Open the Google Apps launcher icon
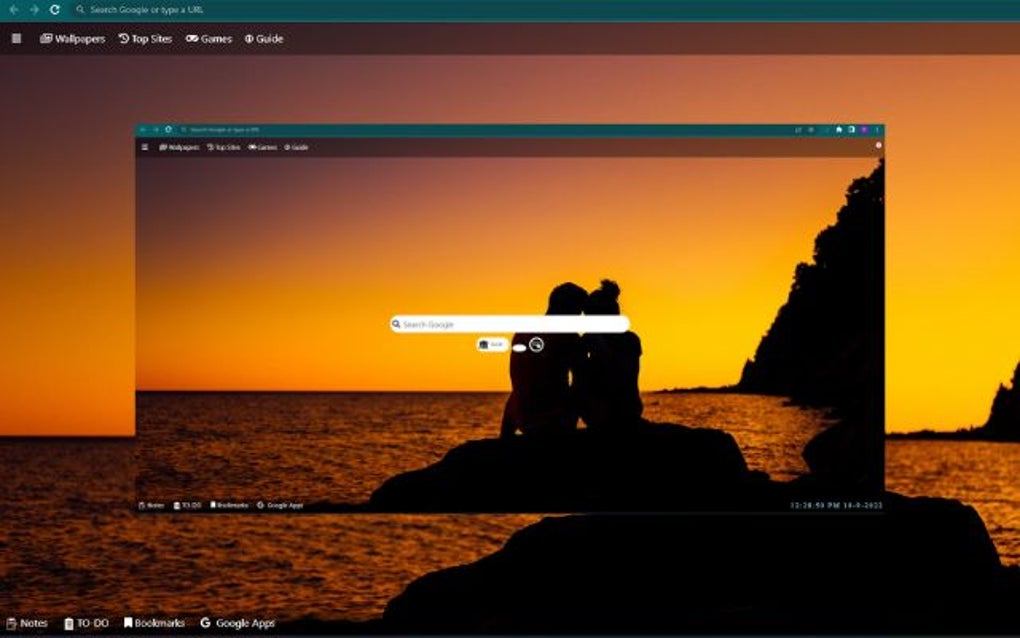 [x=208, y=622]
